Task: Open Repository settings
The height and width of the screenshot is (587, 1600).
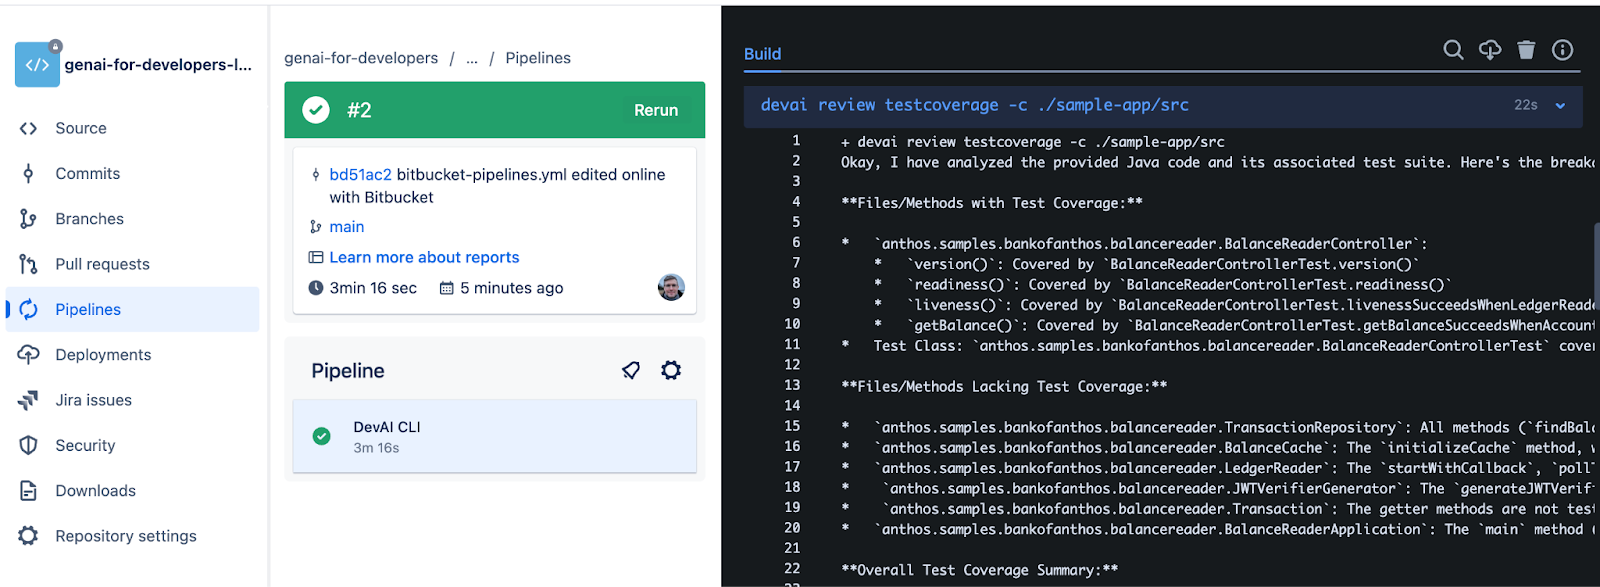Action: point(126,536)
